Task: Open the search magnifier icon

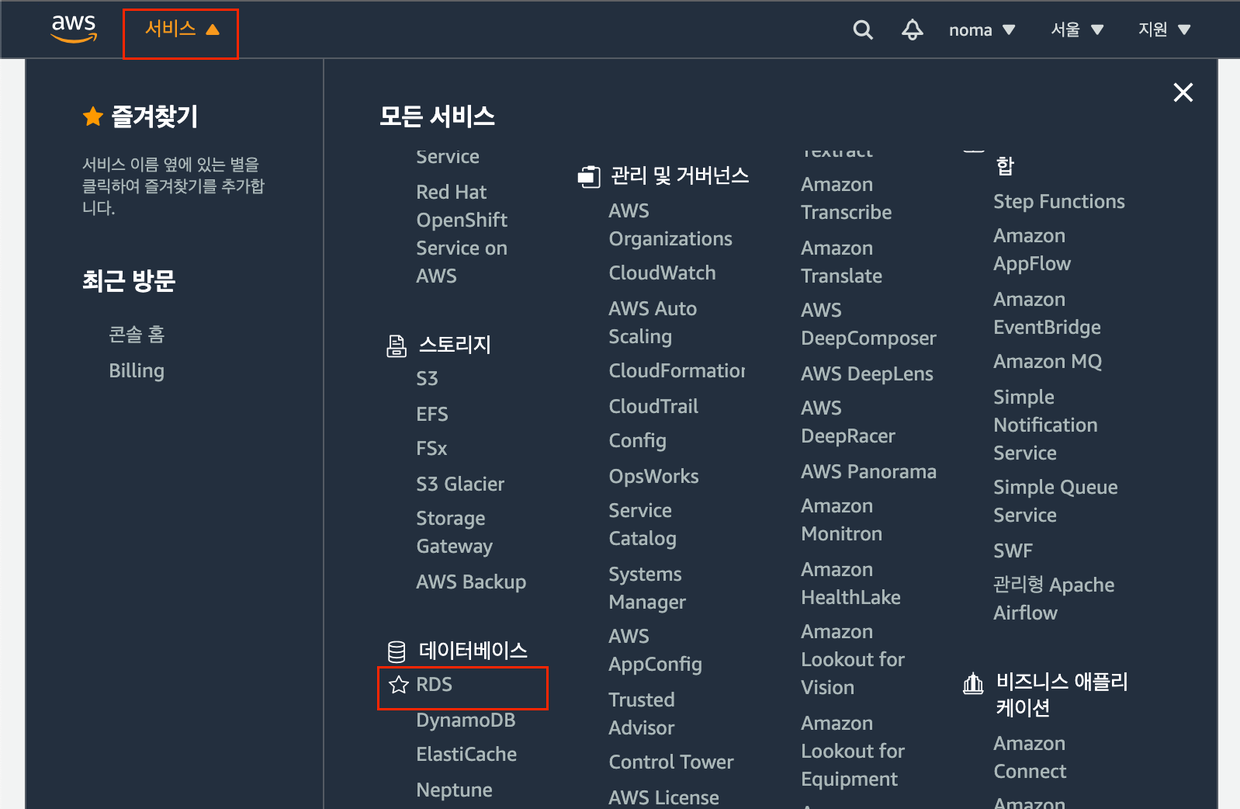Action: (x=862, y=29)
